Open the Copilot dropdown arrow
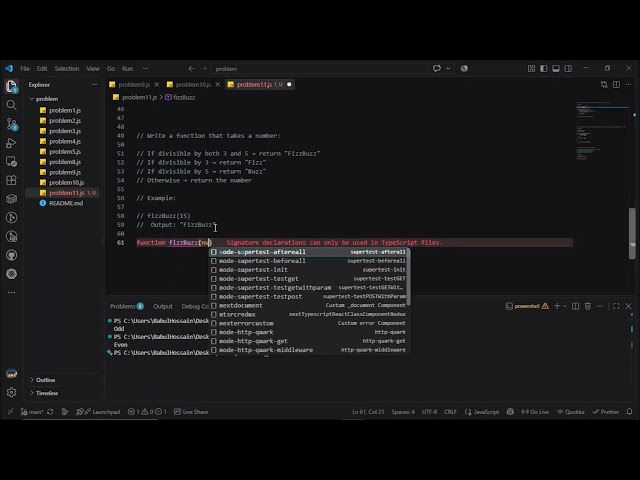 click(448, 69)
